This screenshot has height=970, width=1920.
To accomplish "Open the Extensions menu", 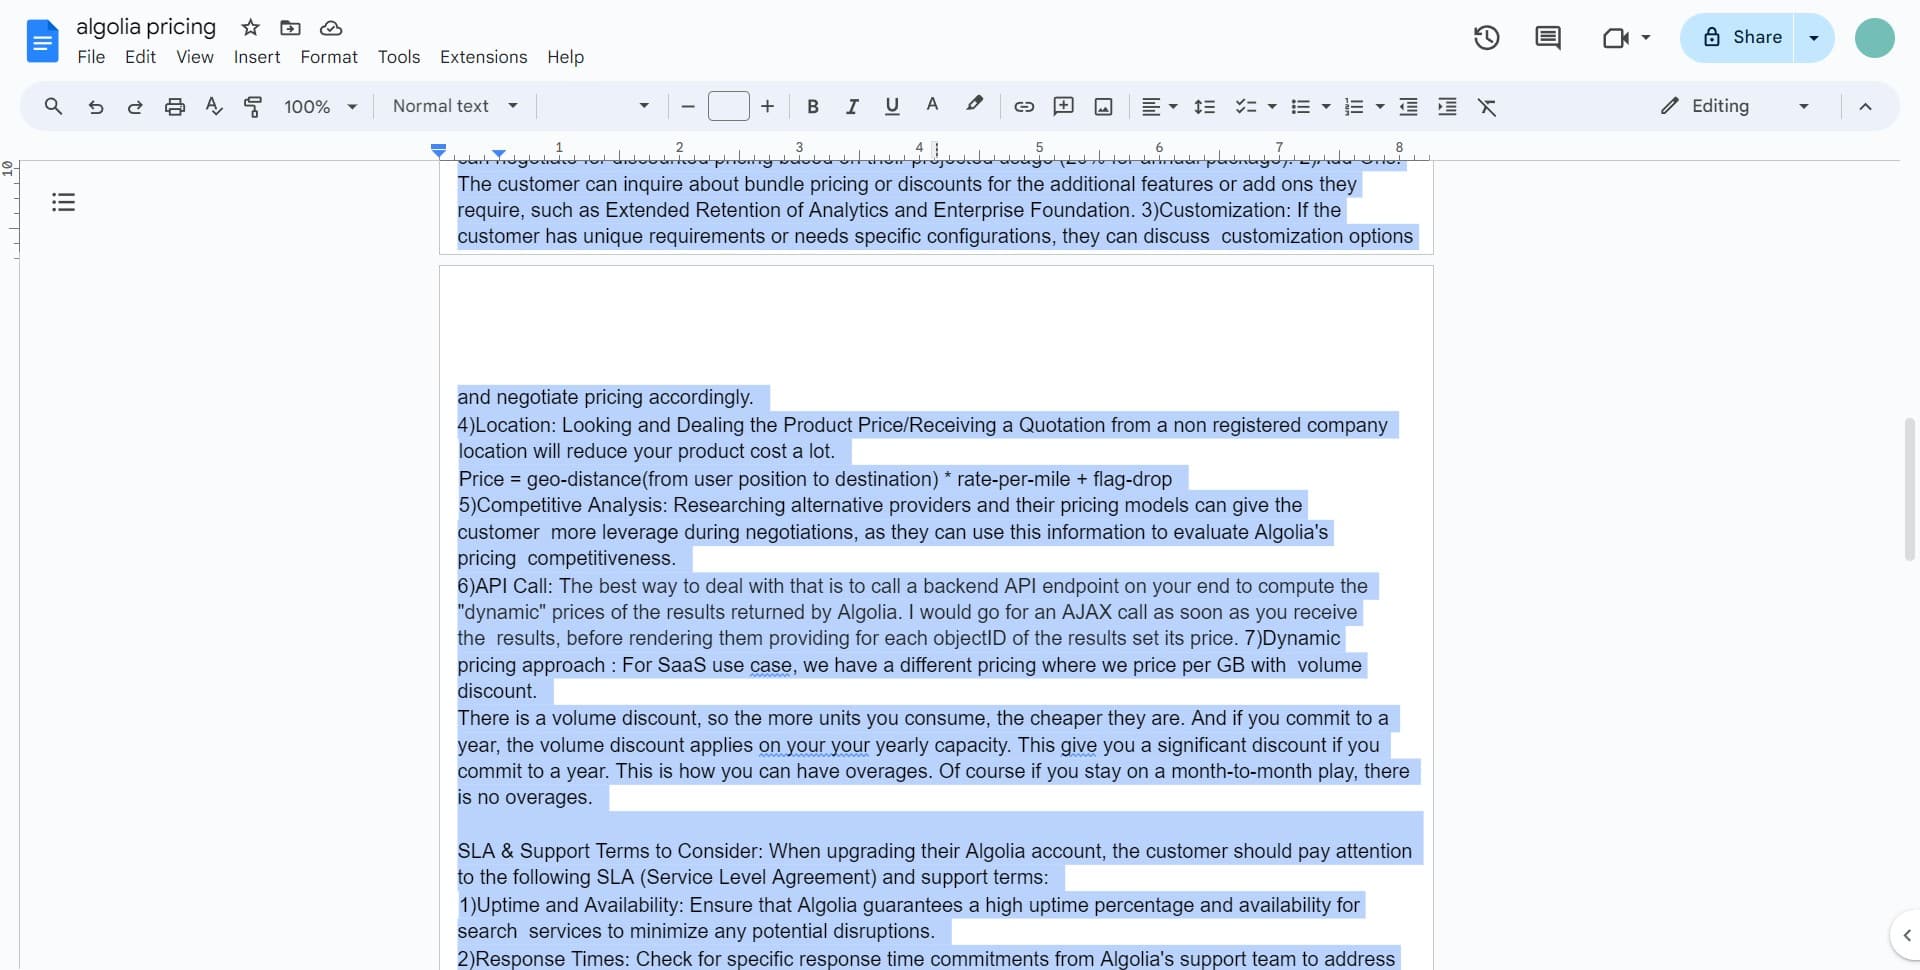I will pos(483,57).
